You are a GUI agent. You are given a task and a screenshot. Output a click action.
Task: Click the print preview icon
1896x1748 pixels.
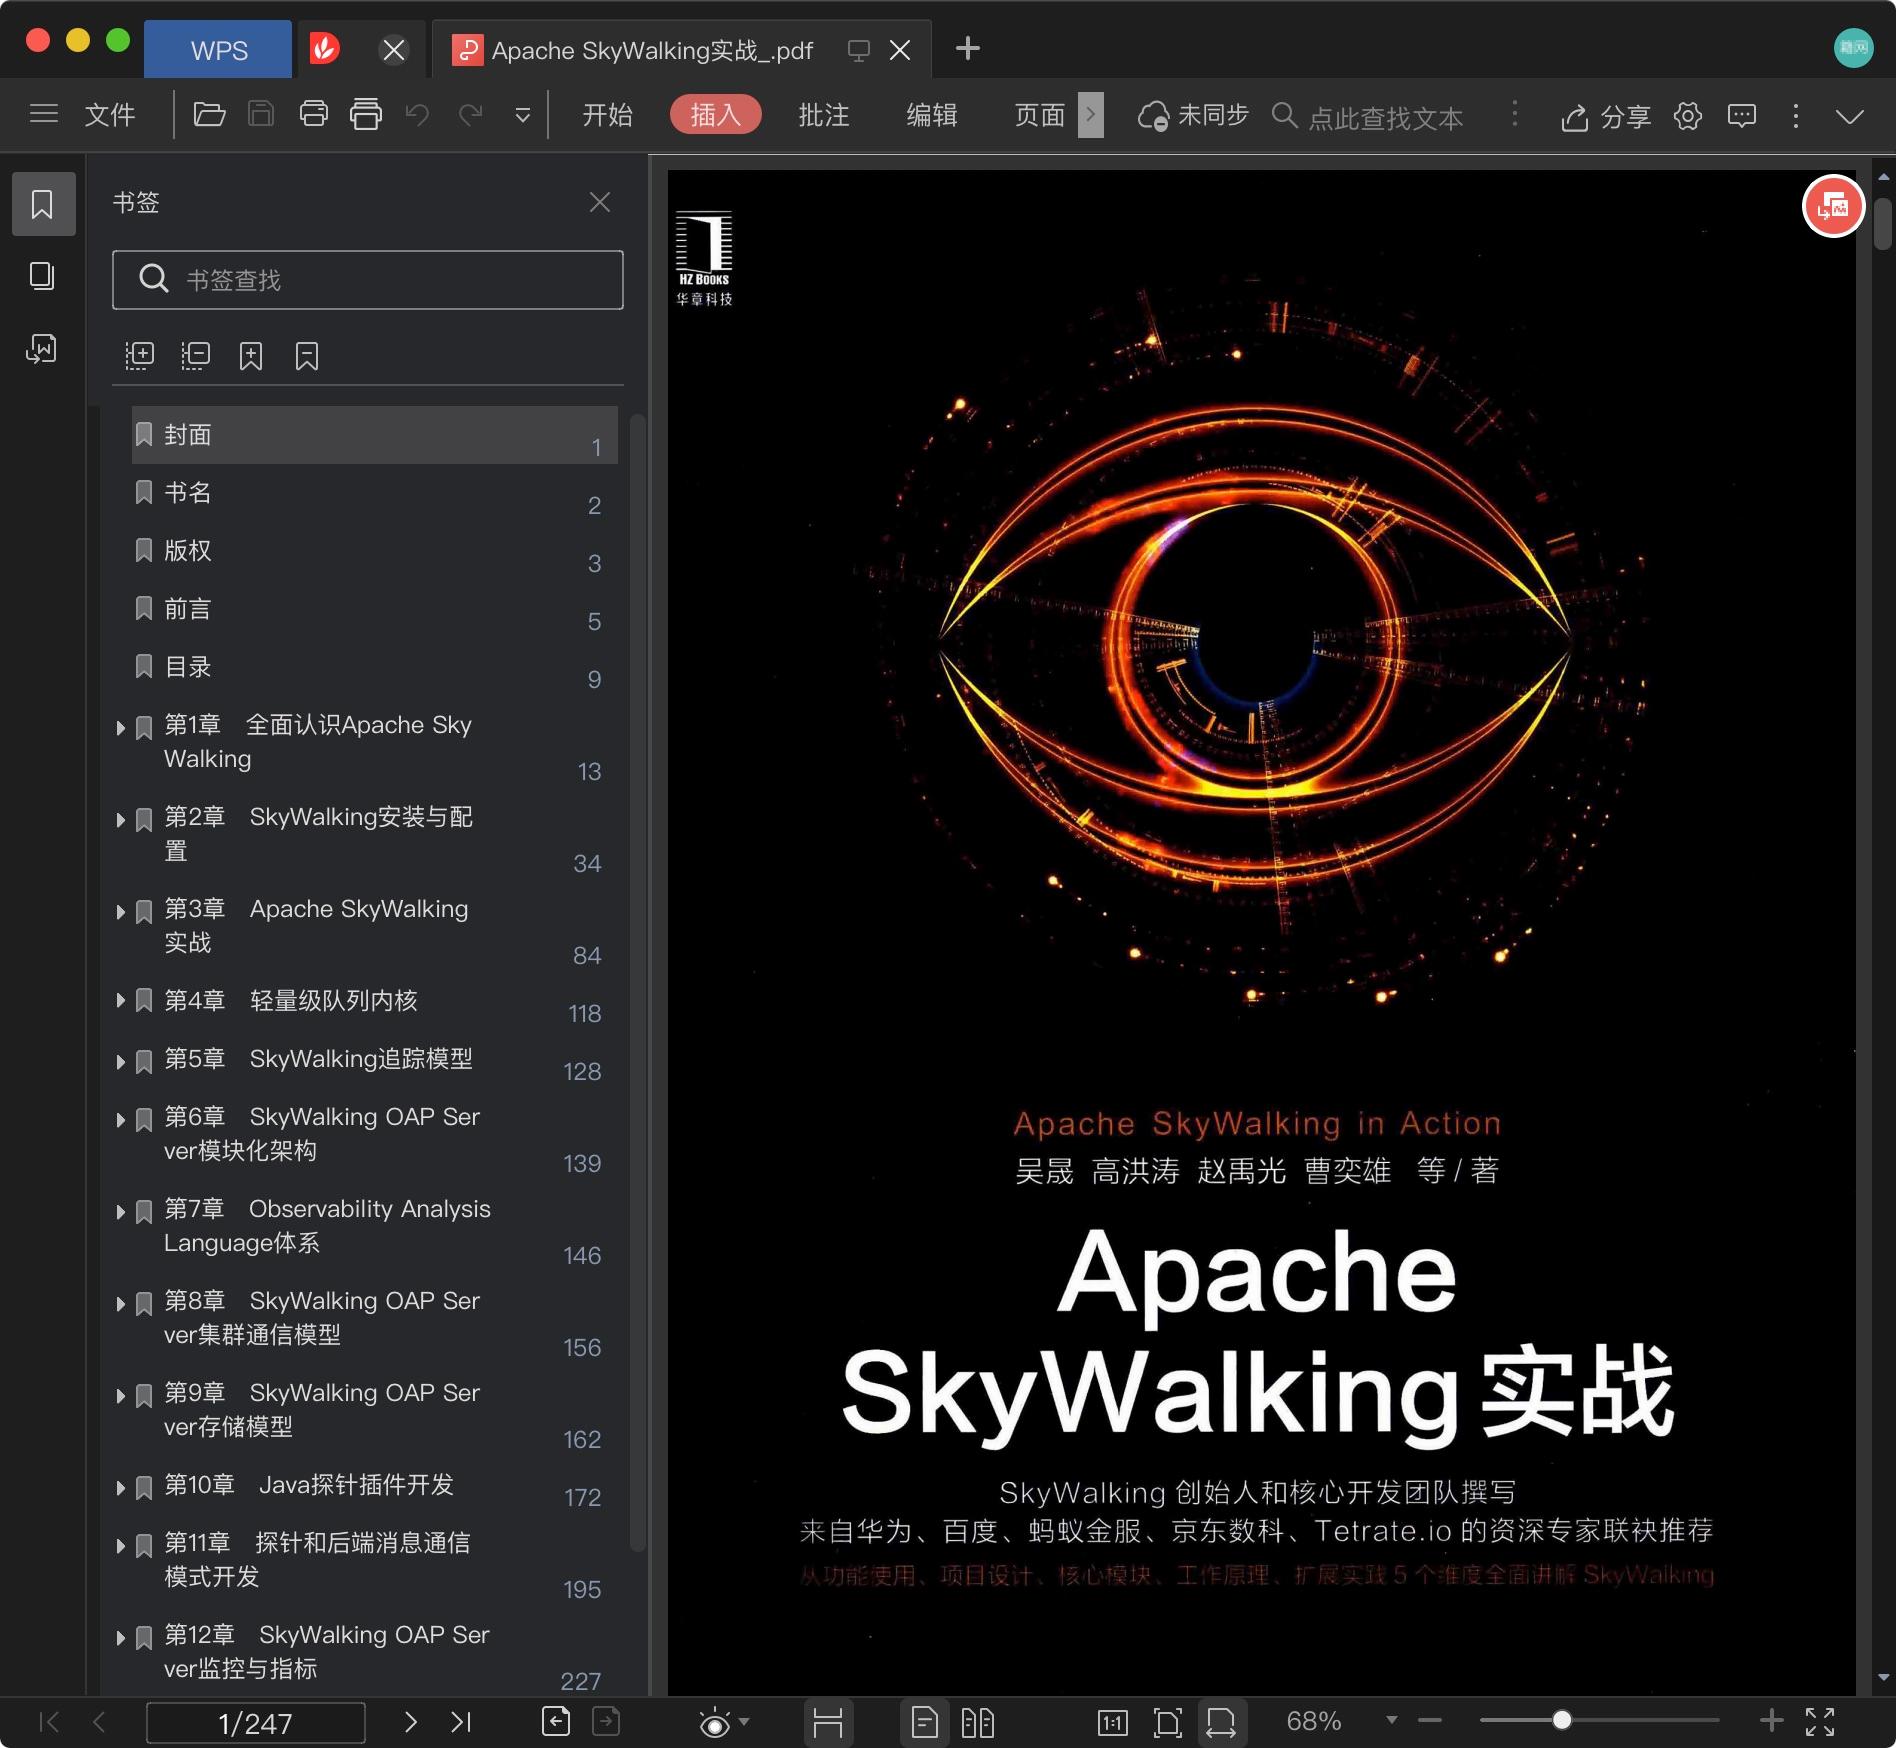tap(366, 114)
